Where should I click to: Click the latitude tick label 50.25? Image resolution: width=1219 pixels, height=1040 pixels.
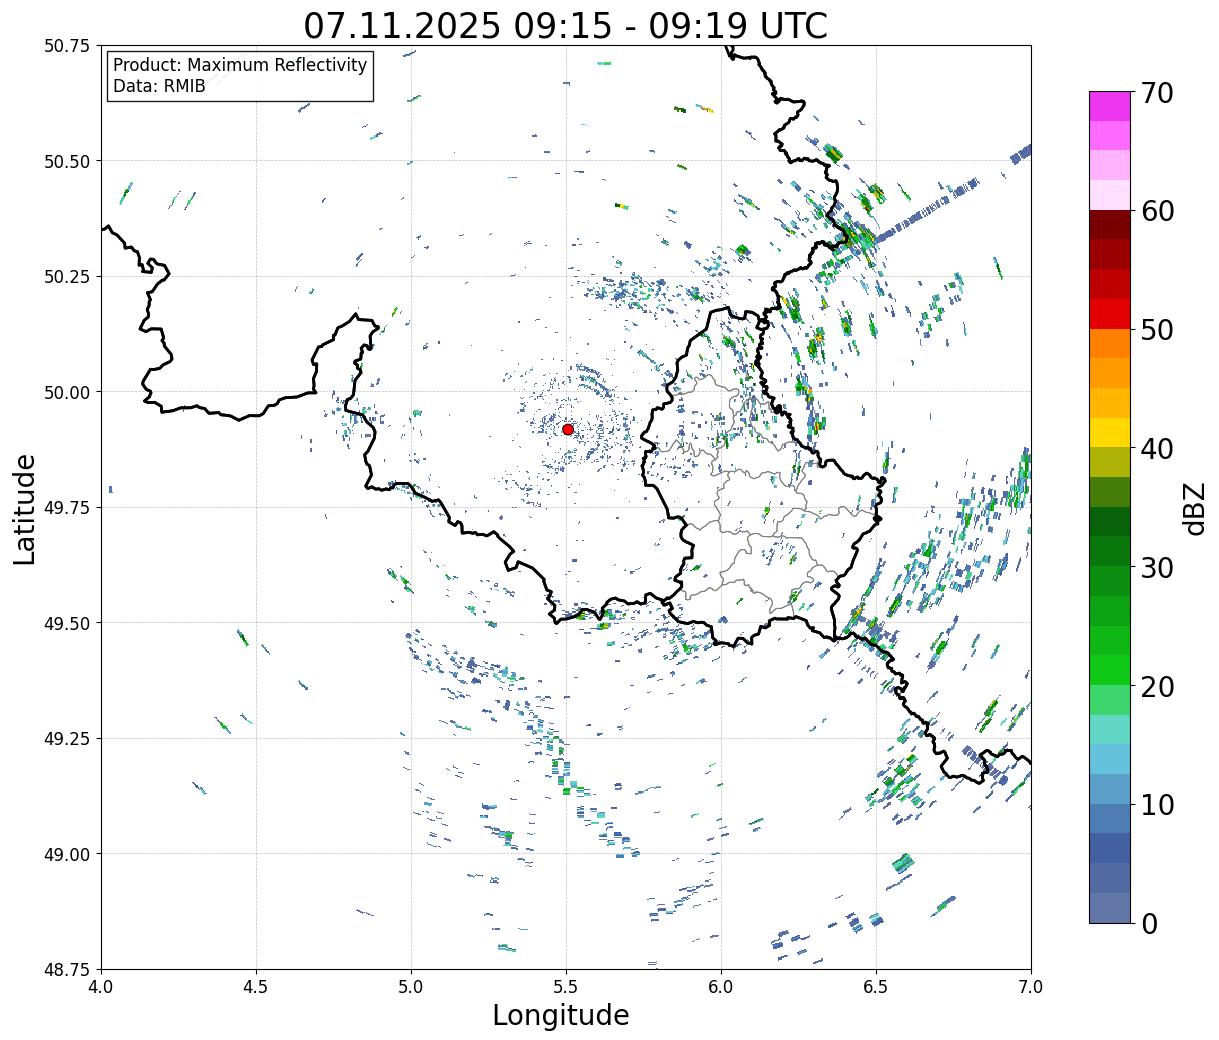67,277
